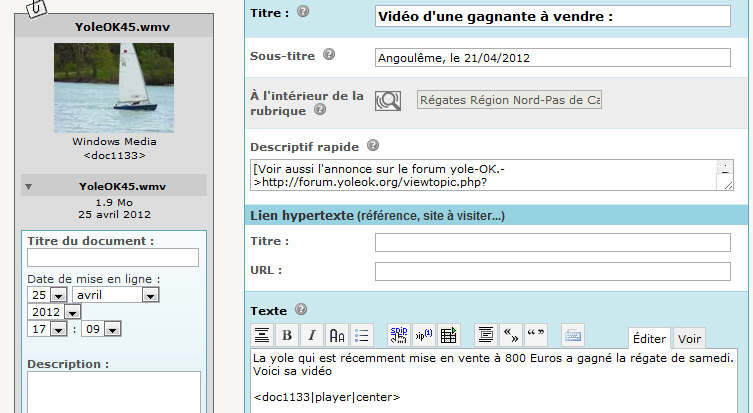Collapse the YoleOK45.wmv document panel

click(x=29, y=186)
